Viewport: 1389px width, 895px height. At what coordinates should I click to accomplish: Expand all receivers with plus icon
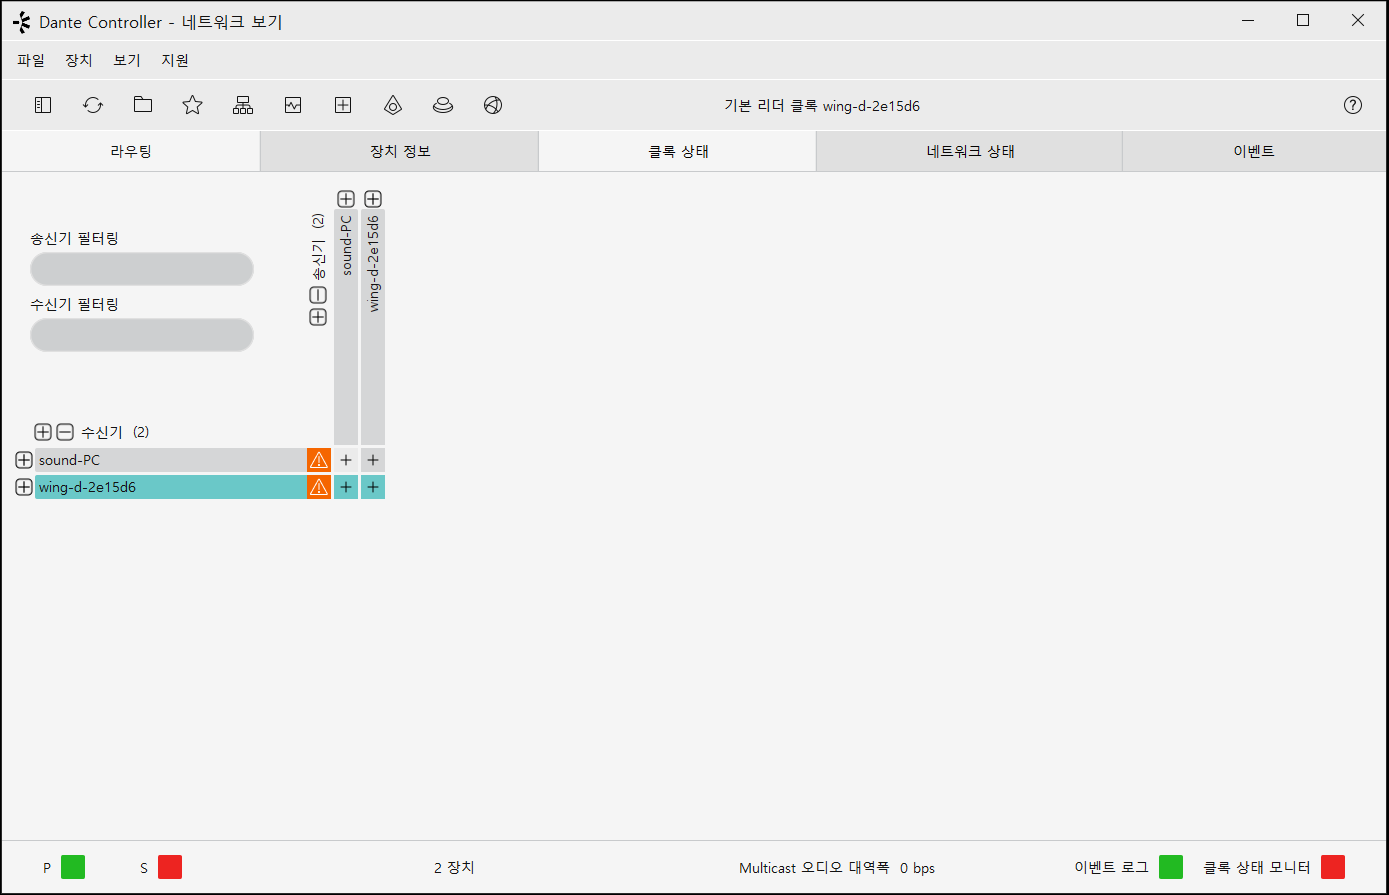[43, 432]
